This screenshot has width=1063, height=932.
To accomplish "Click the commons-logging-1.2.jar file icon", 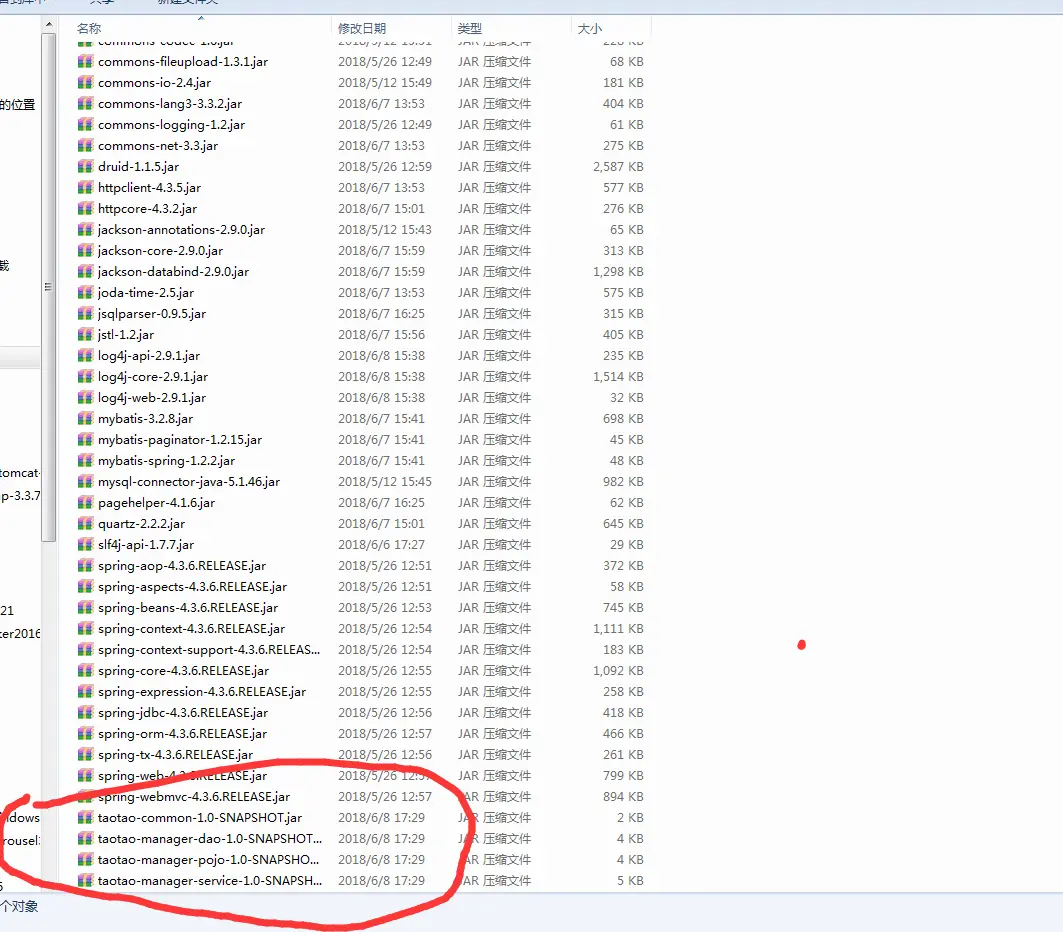I will coord(85,125).
